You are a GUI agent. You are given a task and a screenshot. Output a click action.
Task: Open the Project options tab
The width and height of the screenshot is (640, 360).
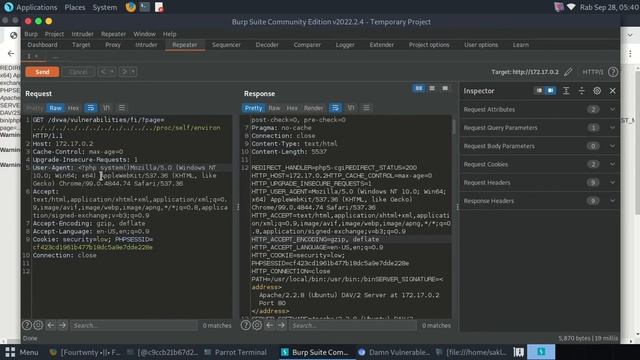pos(429,45)
